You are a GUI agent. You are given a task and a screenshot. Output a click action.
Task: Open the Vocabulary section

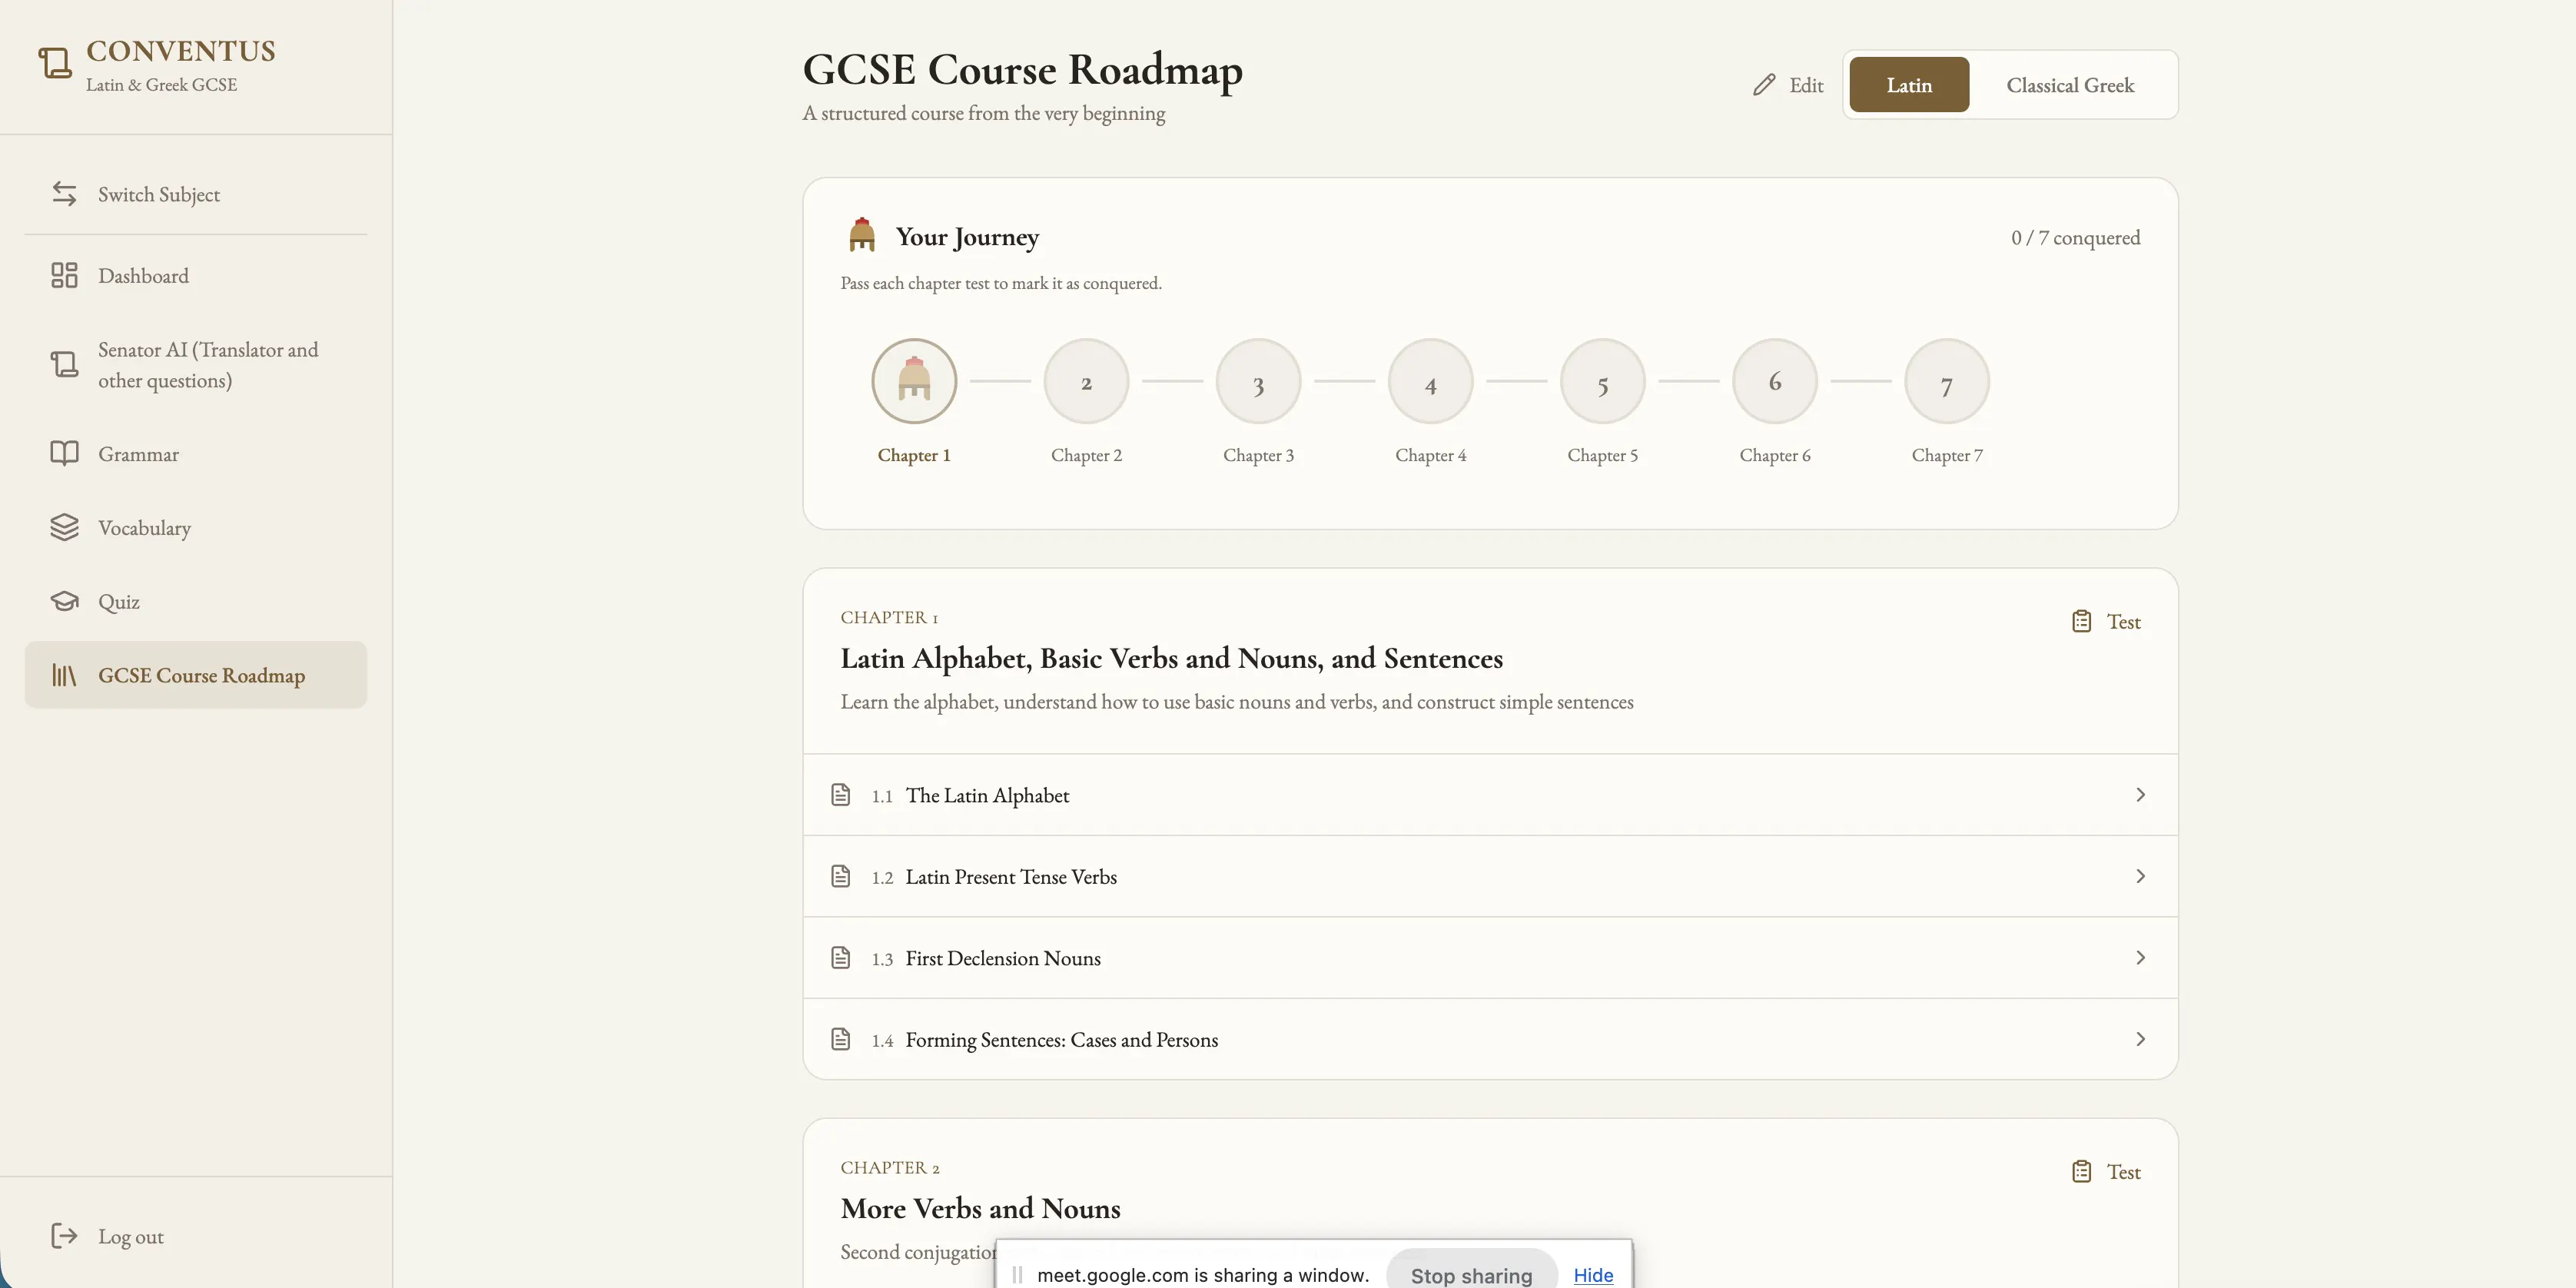(196, 527)
